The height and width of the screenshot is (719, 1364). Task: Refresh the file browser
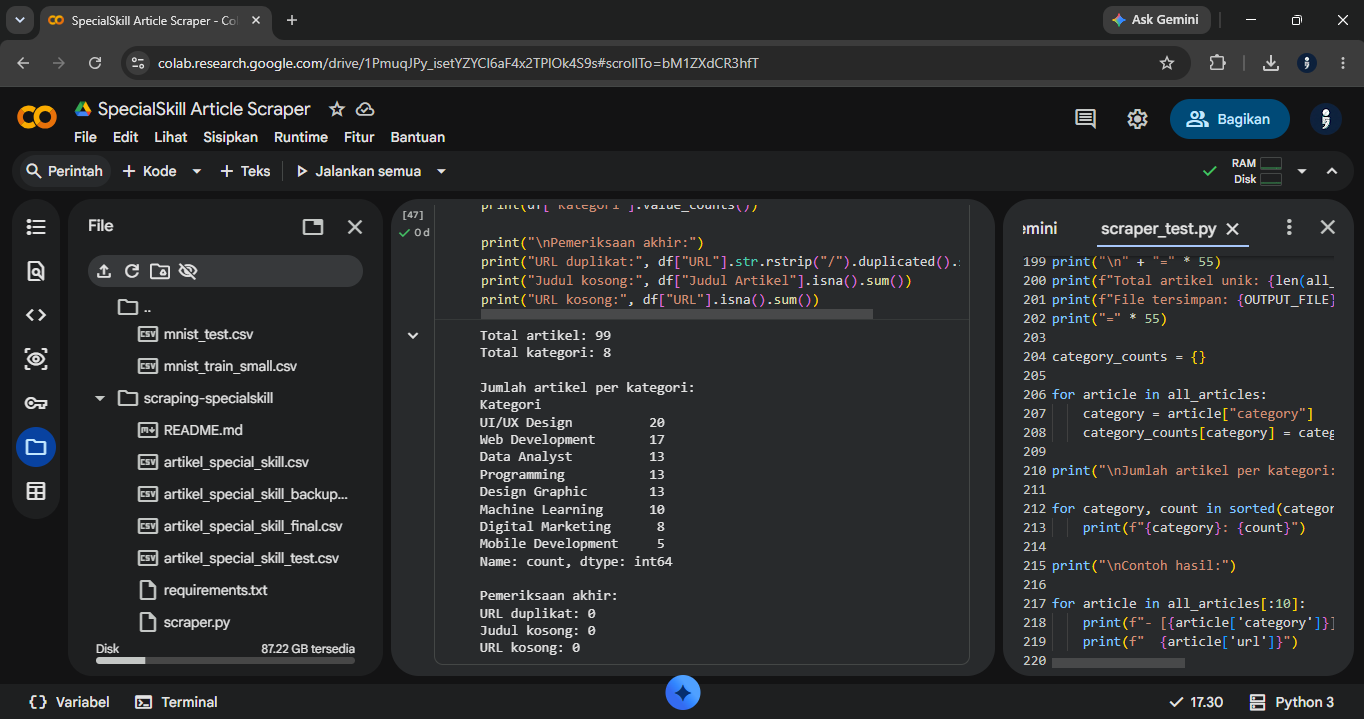pyautogui.click(x=132, y=271)
